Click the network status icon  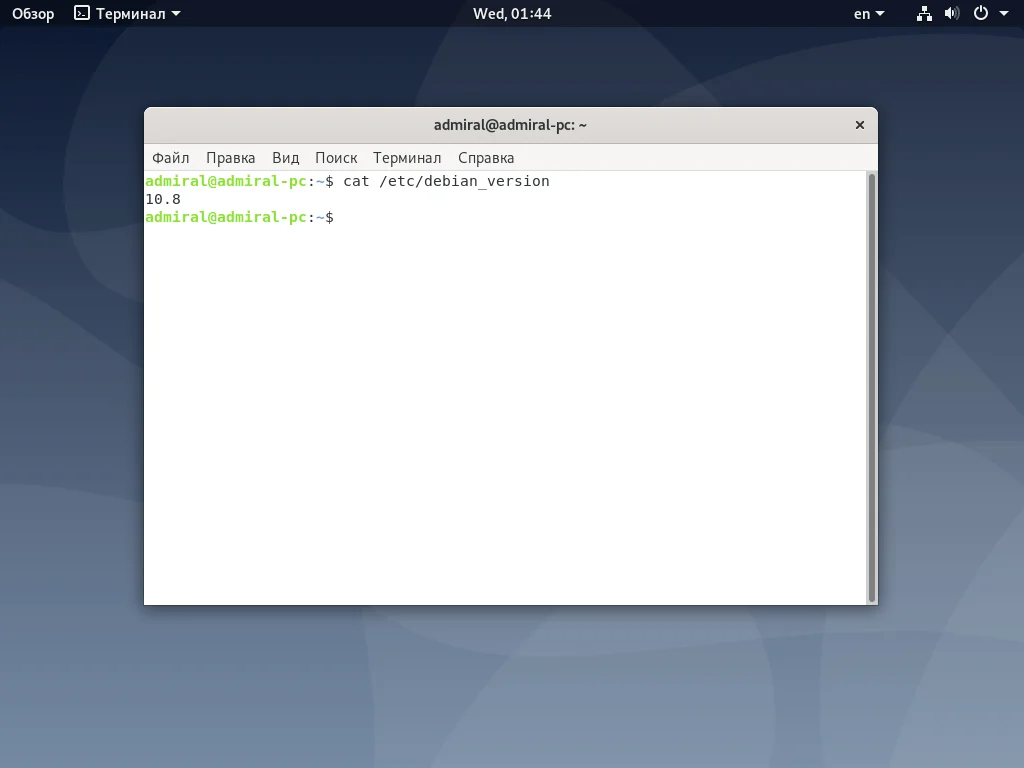[923, 13]
